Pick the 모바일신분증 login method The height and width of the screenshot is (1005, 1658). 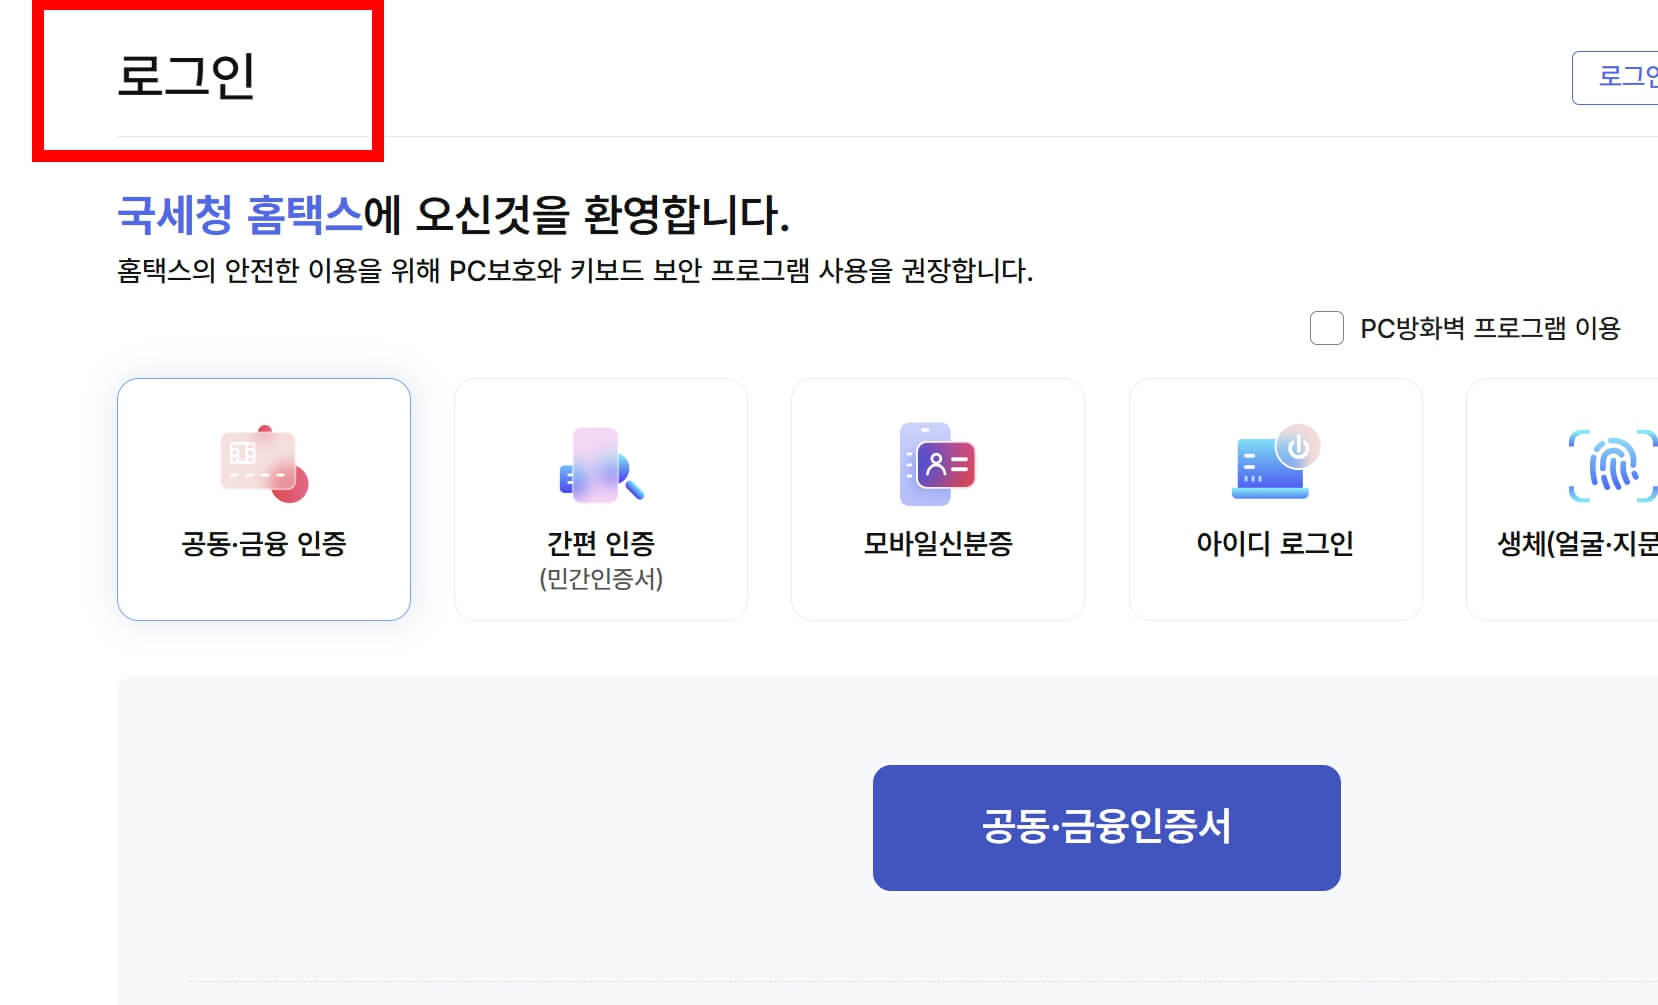[938, 497]
